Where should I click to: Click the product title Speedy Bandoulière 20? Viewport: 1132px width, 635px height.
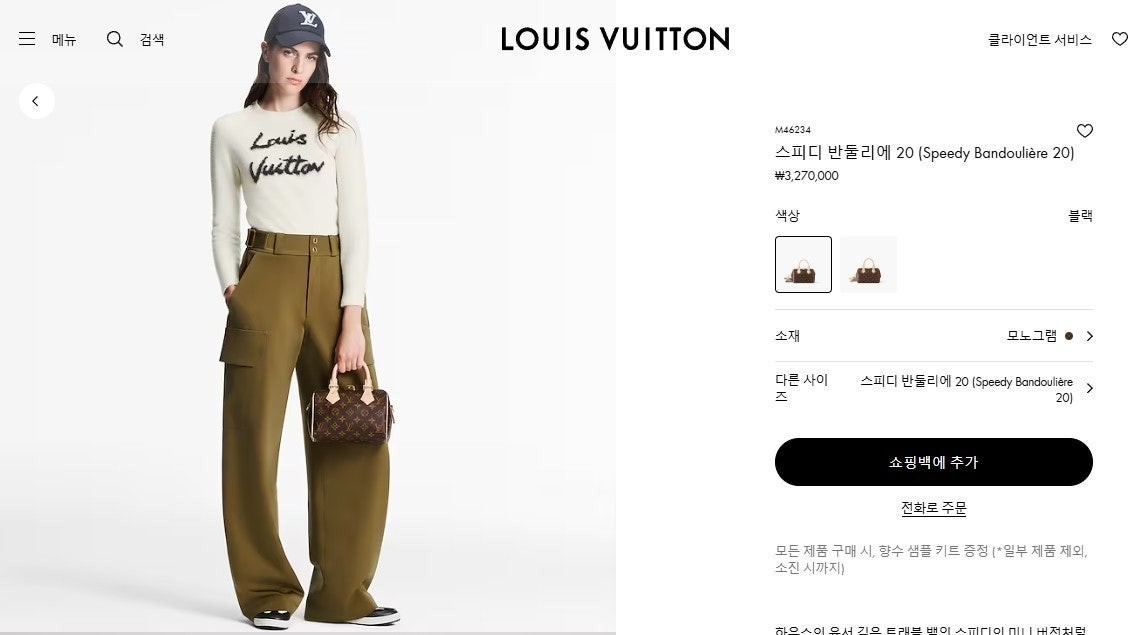click(x=925, y=153)
